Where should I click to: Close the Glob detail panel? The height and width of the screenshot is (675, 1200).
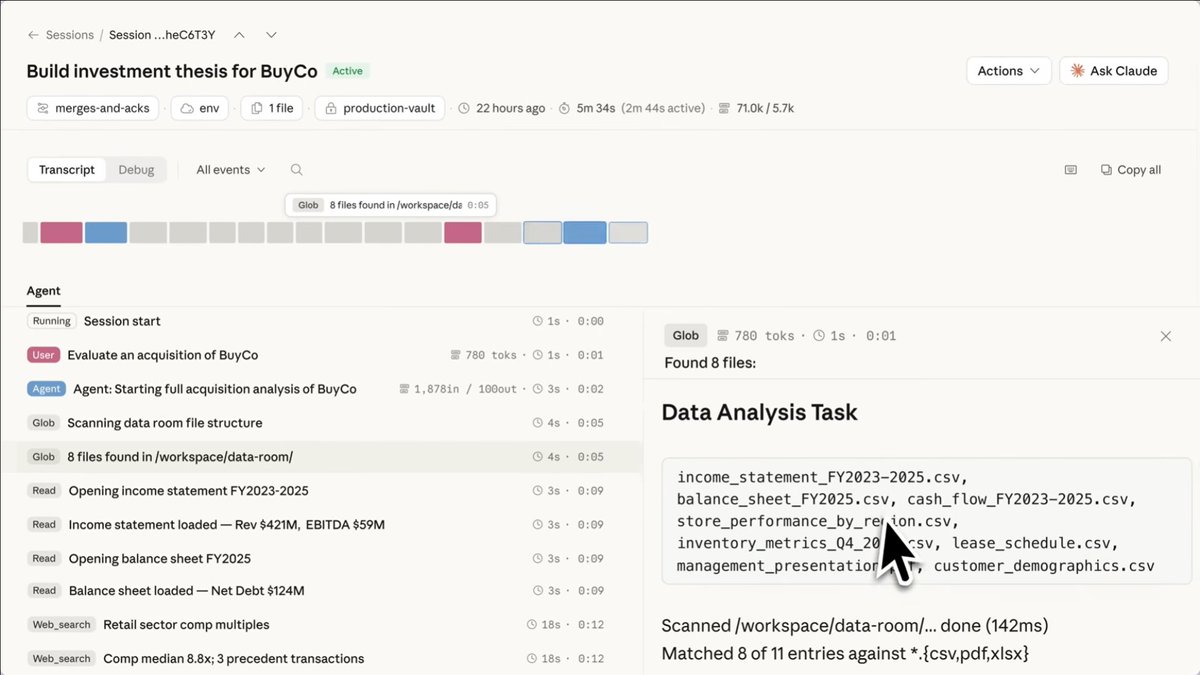1165,336
